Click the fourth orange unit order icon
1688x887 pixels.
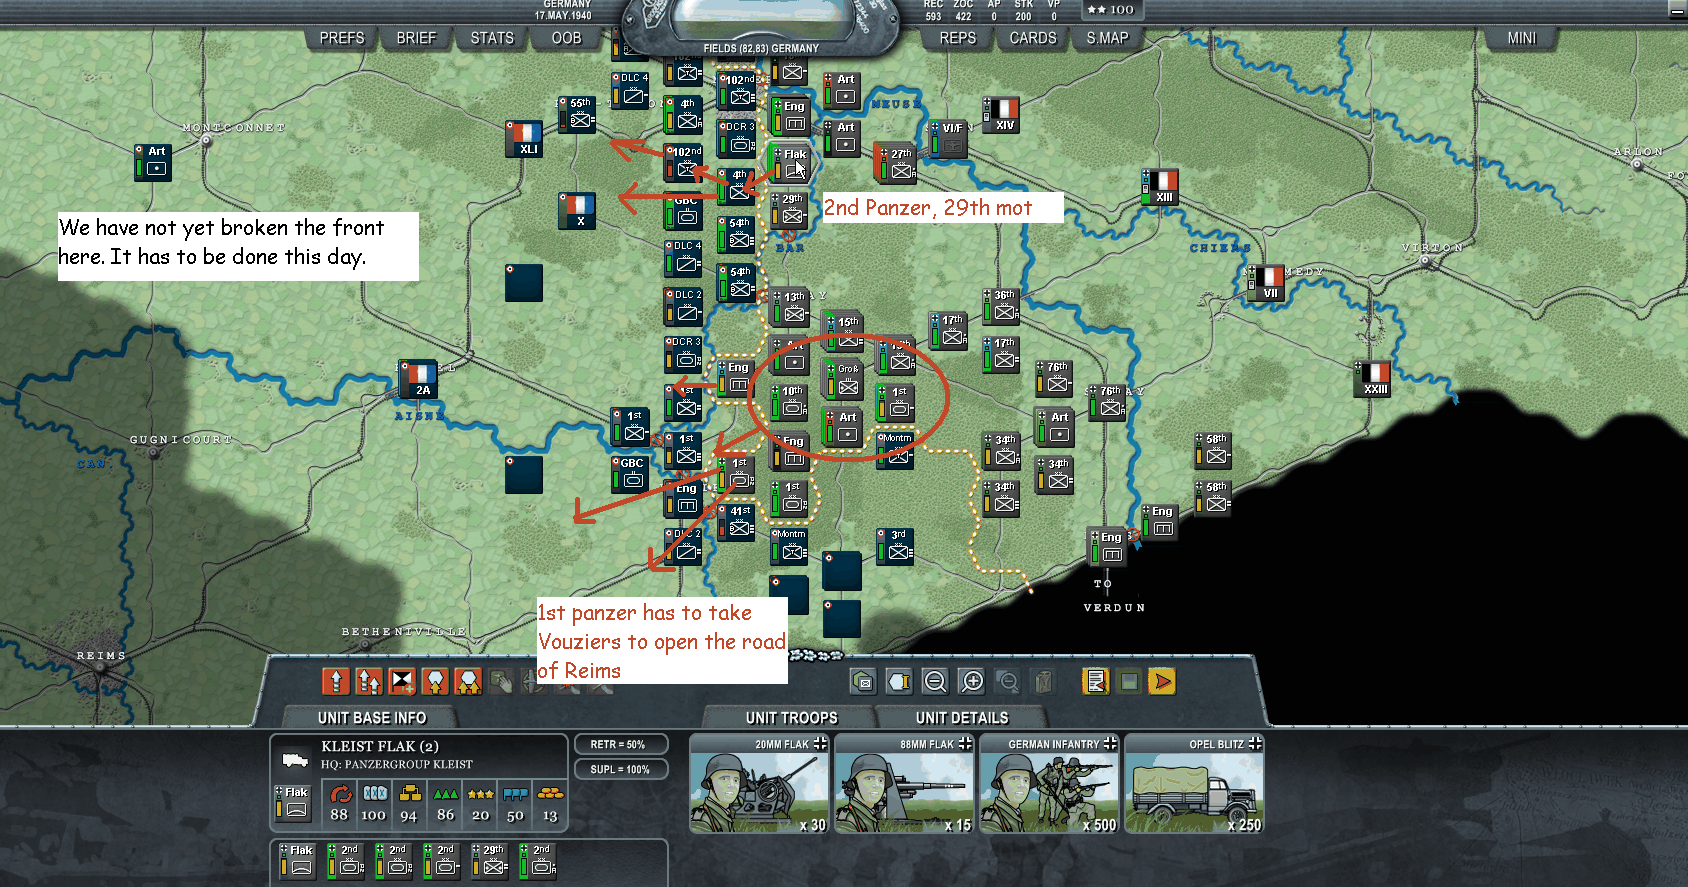point(435,681)
